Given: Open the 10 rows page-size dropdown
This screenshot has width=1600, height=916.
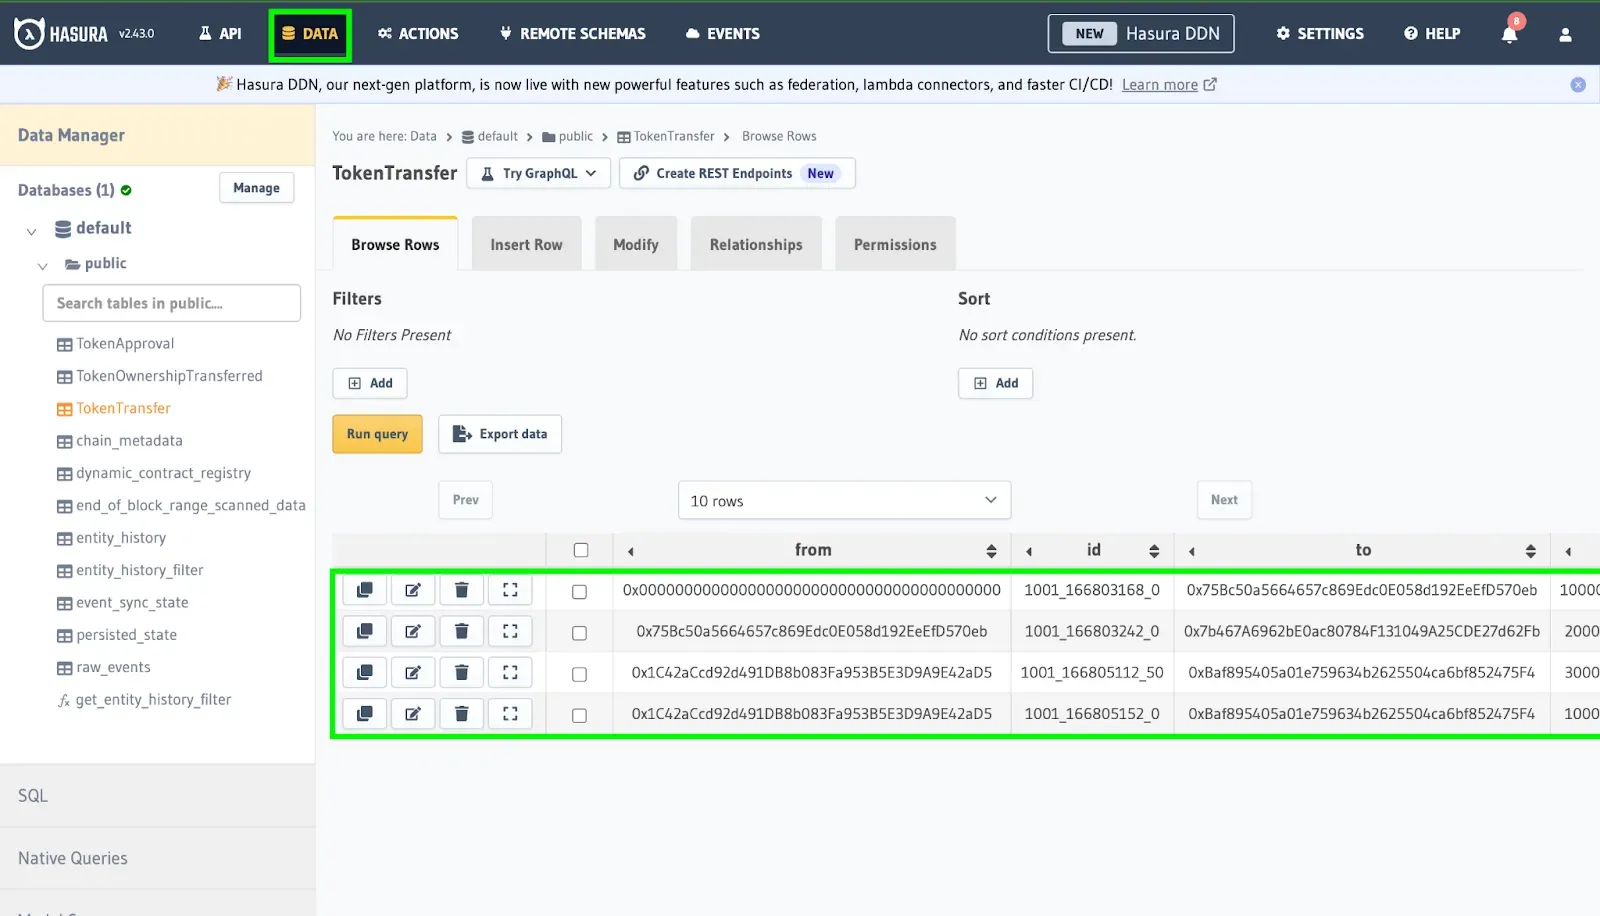Looking at the screenshot, I should point(844,501).
